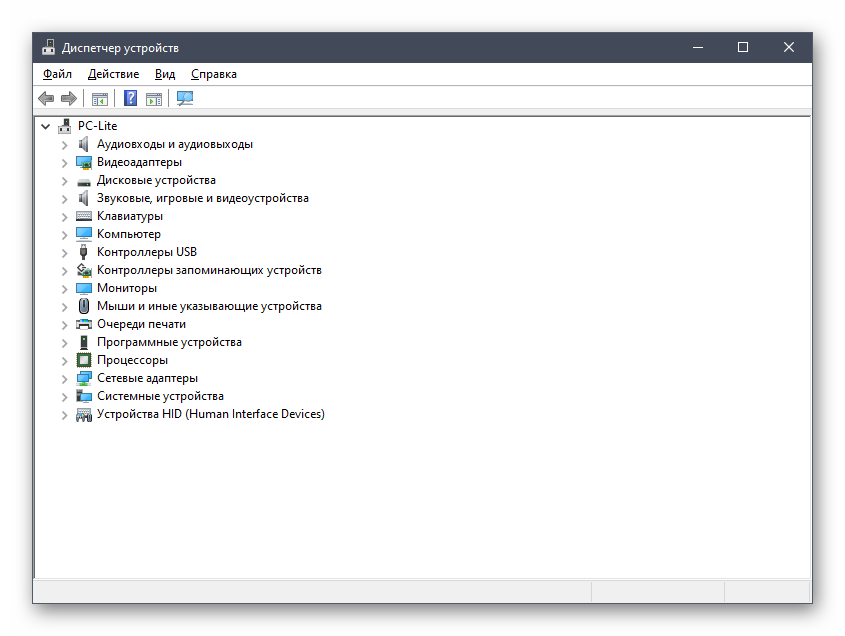
Task: Expand Мыши и иные указывающие устройства
Action: pos(65,306)
